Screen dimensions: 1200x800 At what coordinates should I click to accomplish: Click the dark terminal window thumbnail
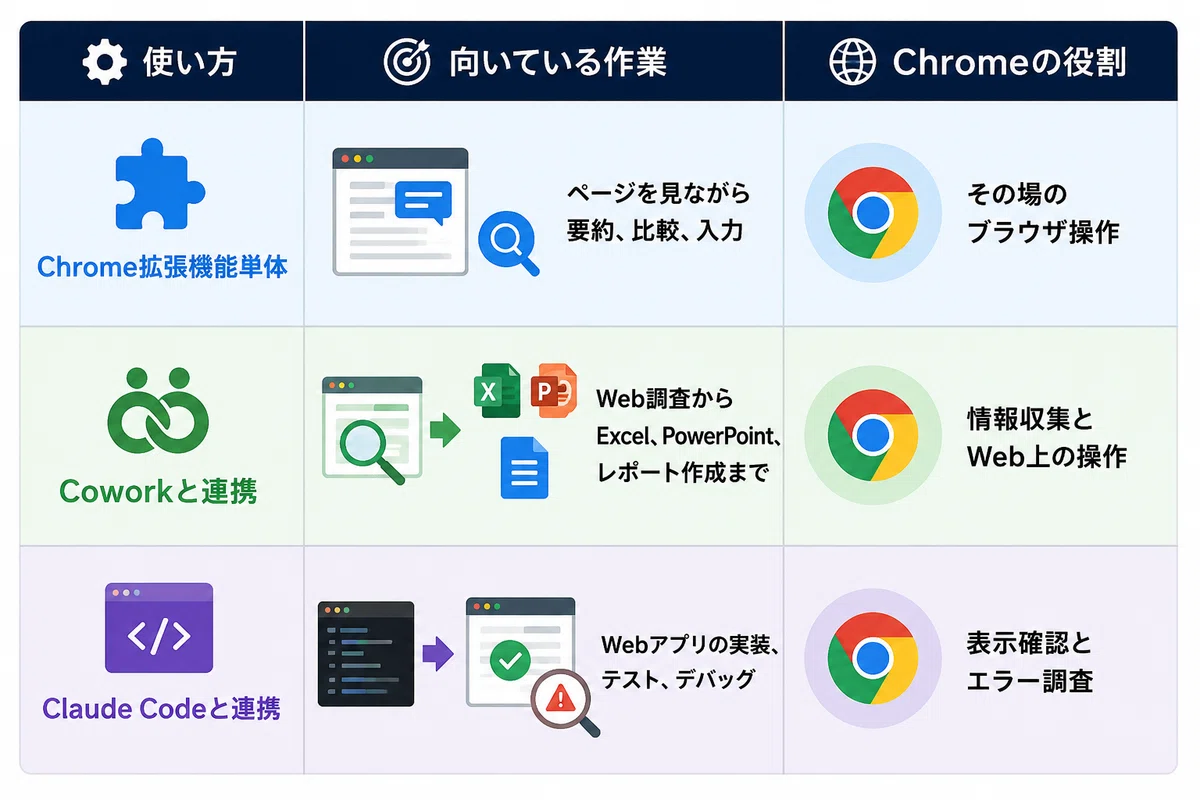click(x=366, y=654)
